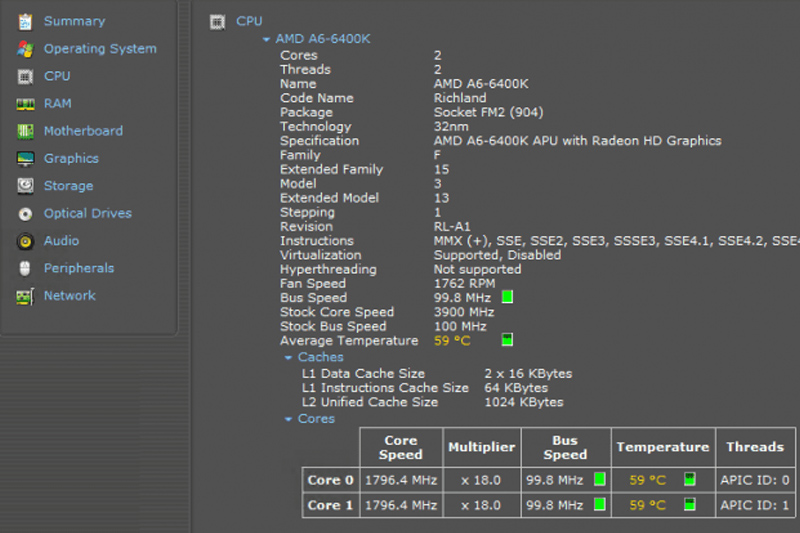Click the Caches heading label
Viewport: 800px width, 533px height.
320,357
